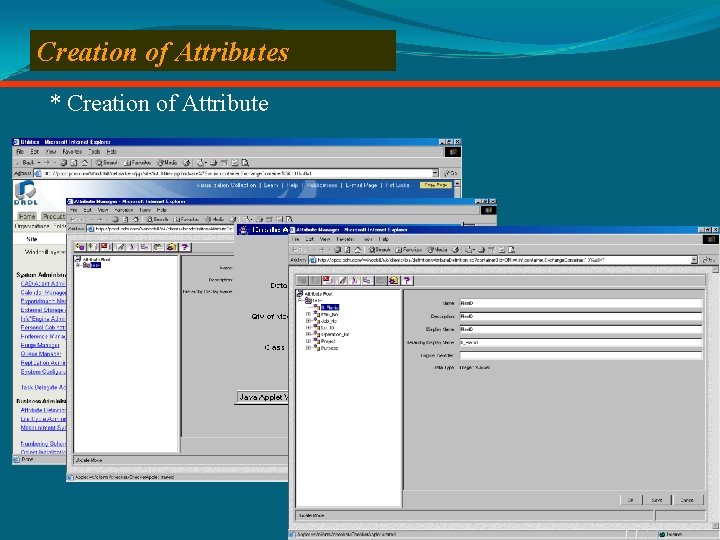Click the purple question mark icon in middle Attribute Manager window
Image resolution: width=720 pixels, height=540 pixels.
click(x=185, y=247)
